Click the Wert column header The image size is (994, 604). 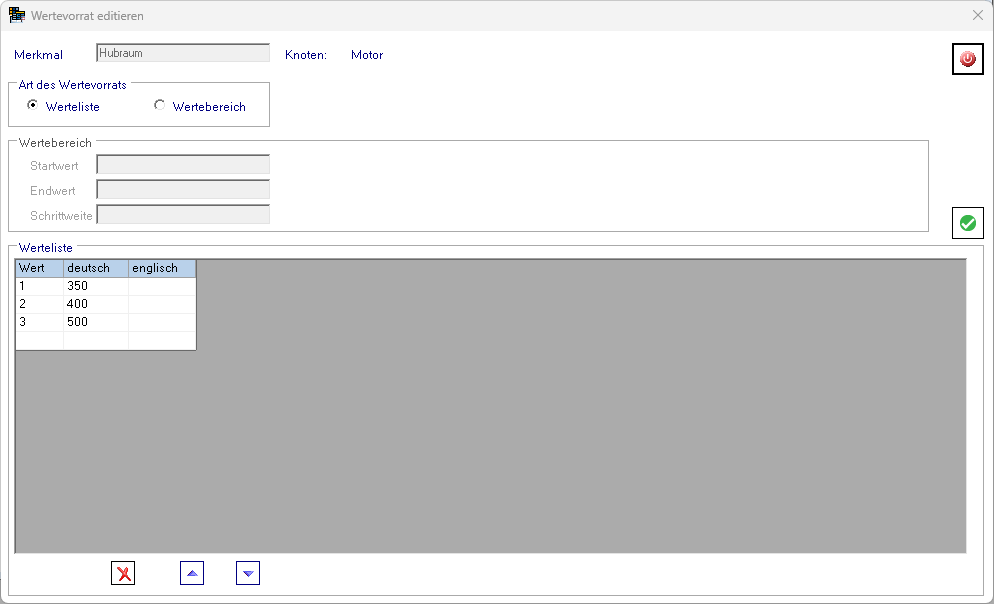click(39, 268)
